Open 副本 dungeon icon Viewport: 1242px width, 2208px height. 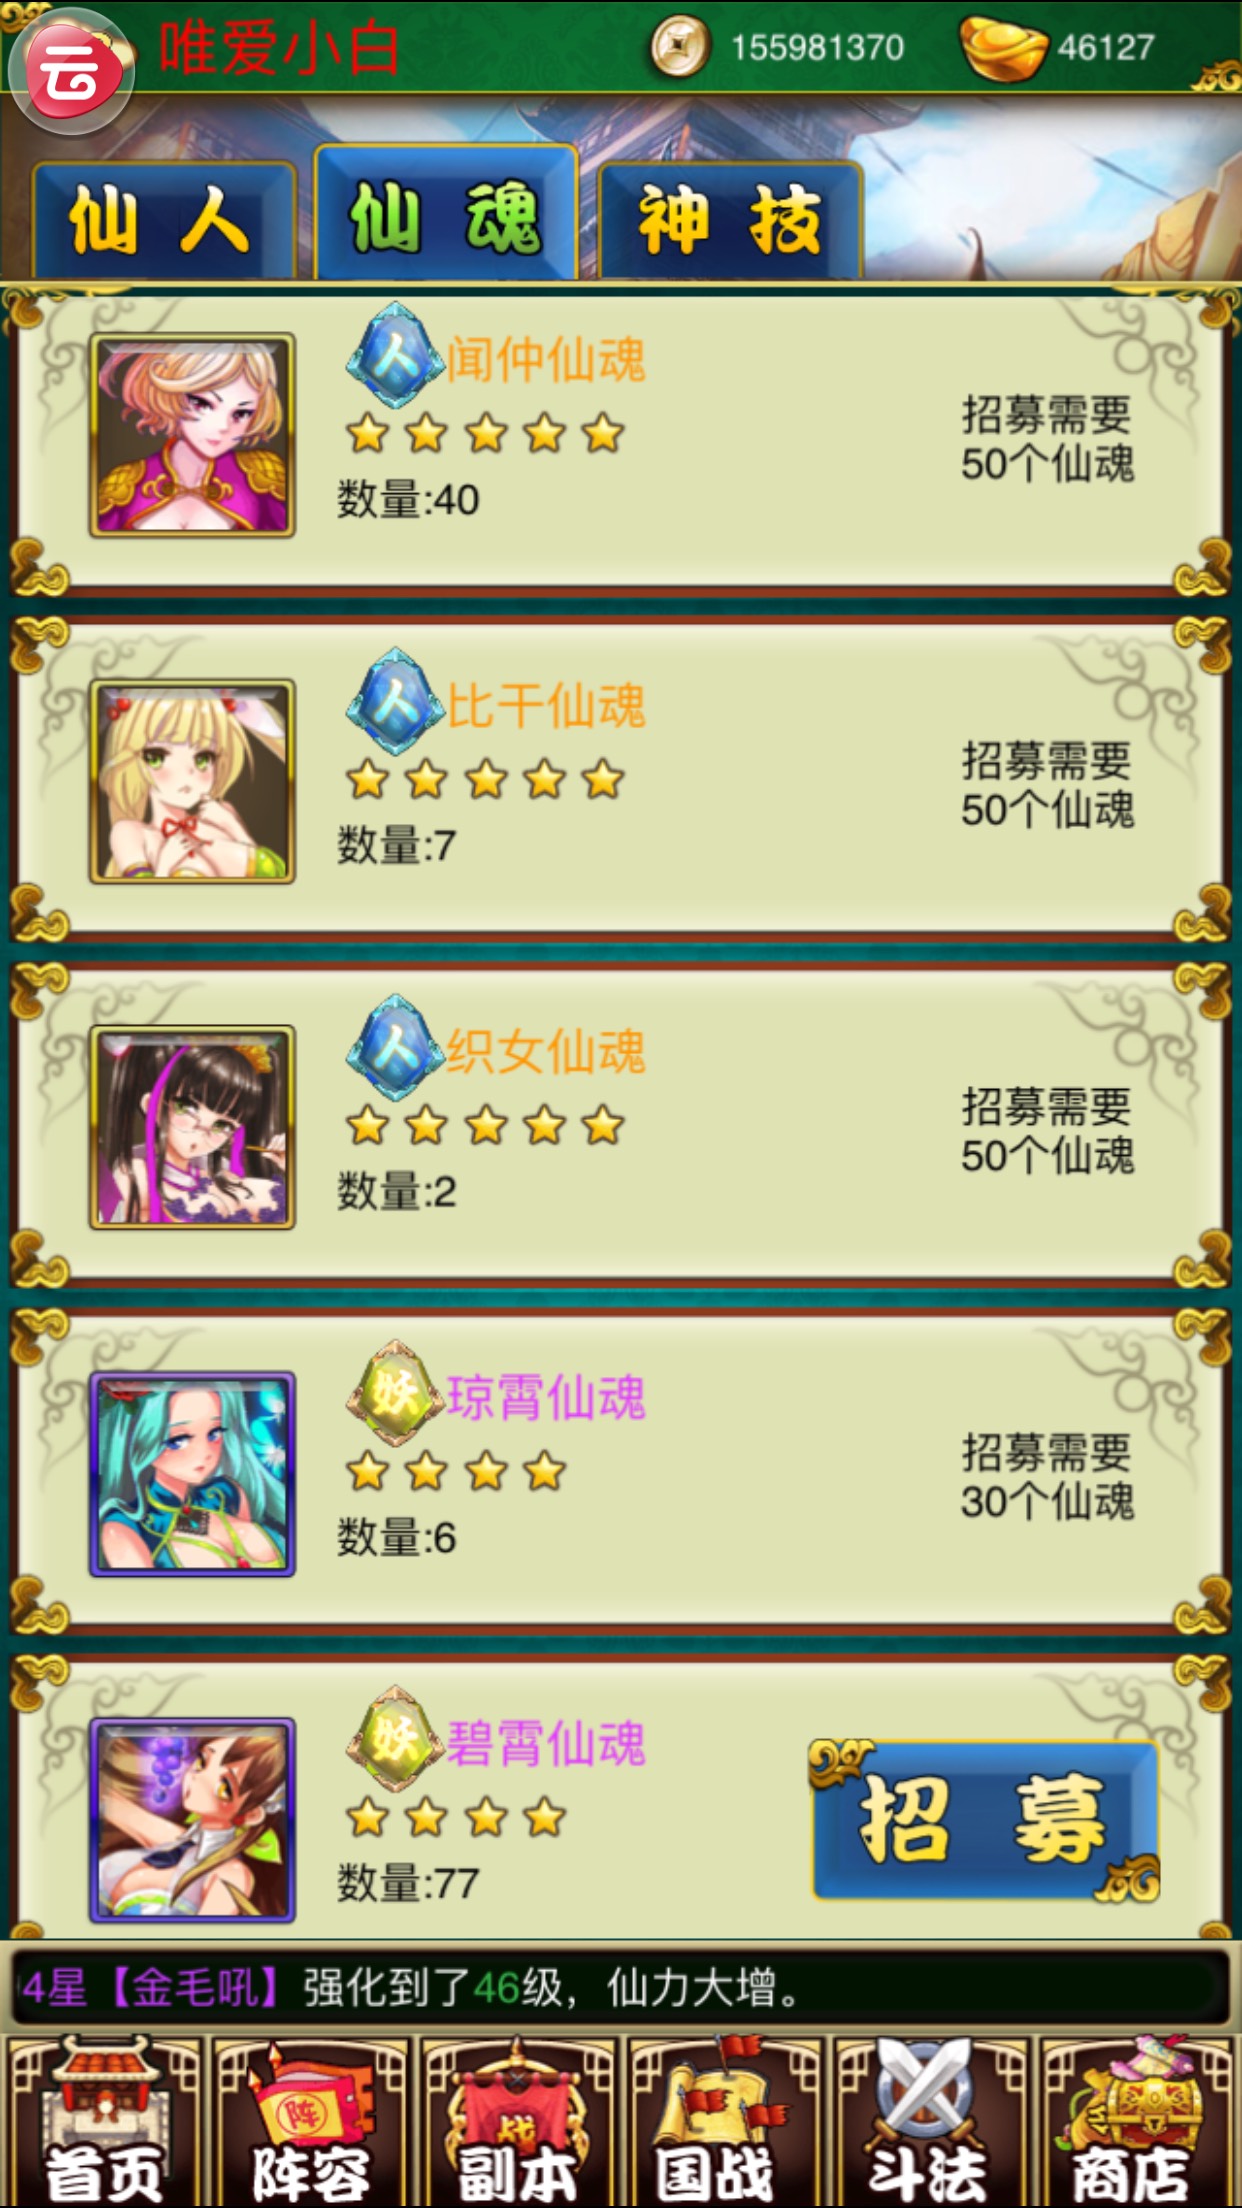[517, 2122]
